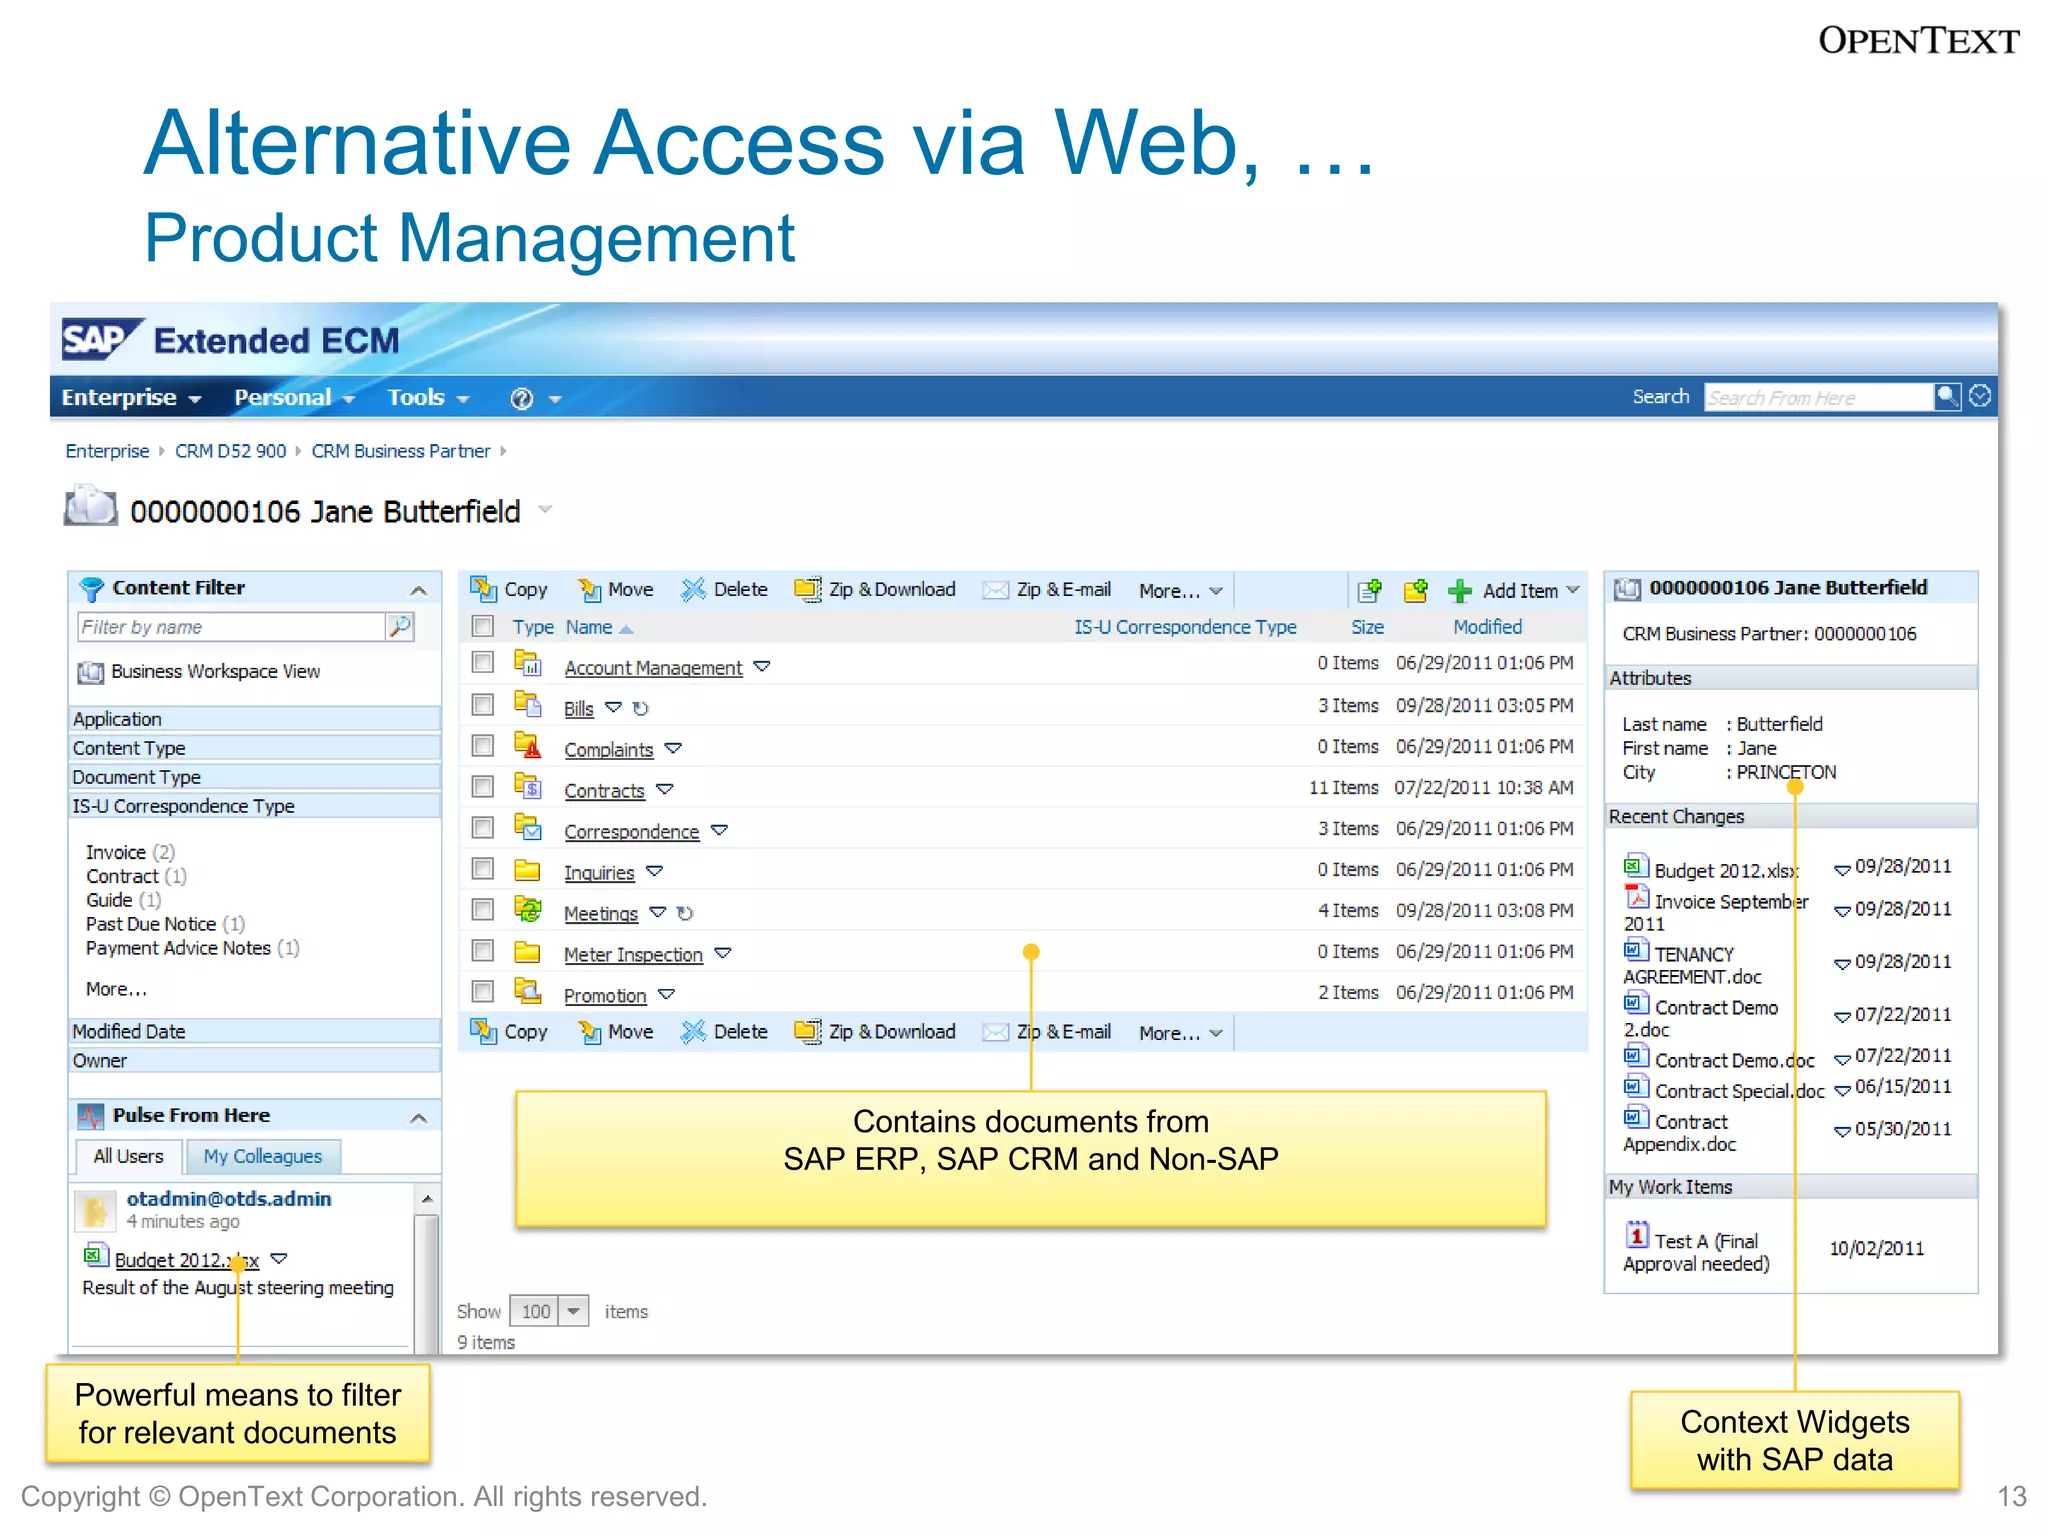The width and height of the screenshot is (2048, 1536).
Task: Click the Complaints folder warning icon
Action: pyautogui.click(x=528, y=746)
